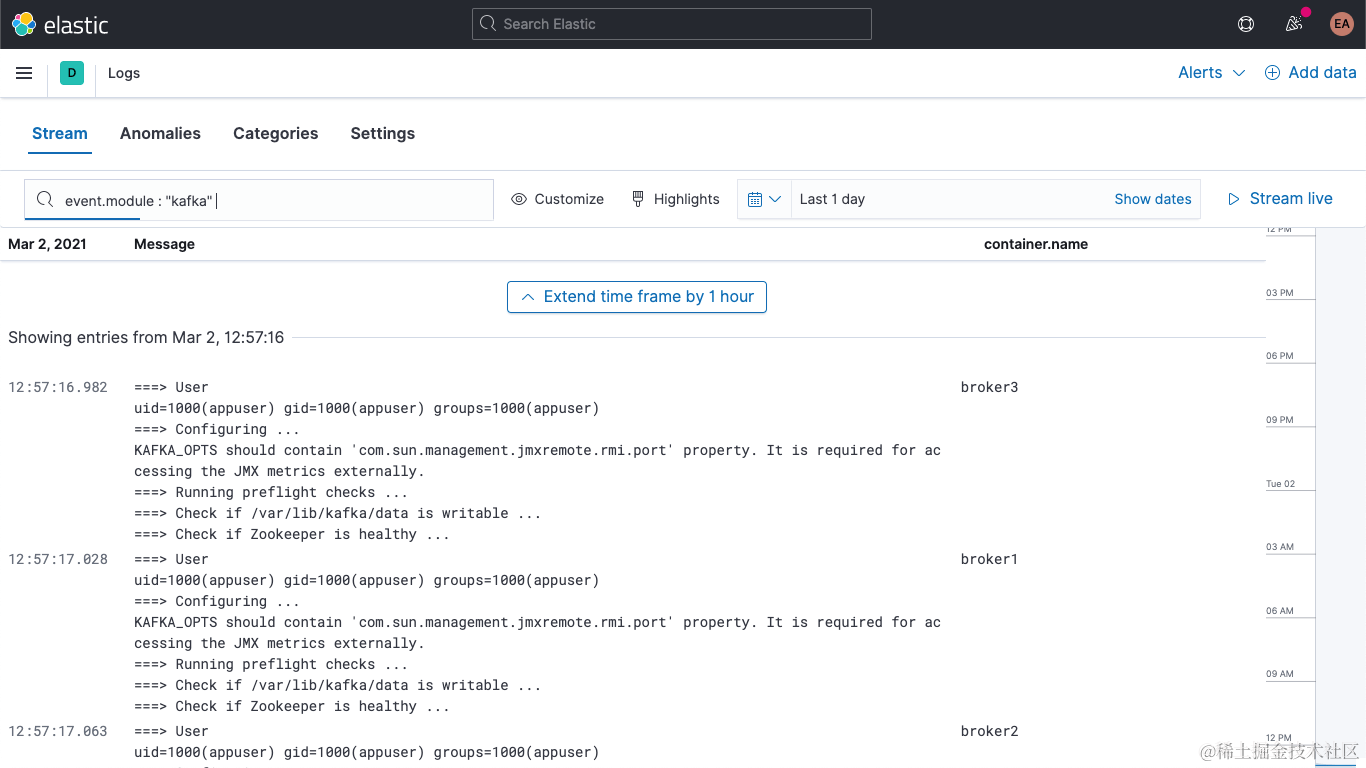Click Show dates link
The width and height of the screenshot is (1366, 768).
(1153, 199)
